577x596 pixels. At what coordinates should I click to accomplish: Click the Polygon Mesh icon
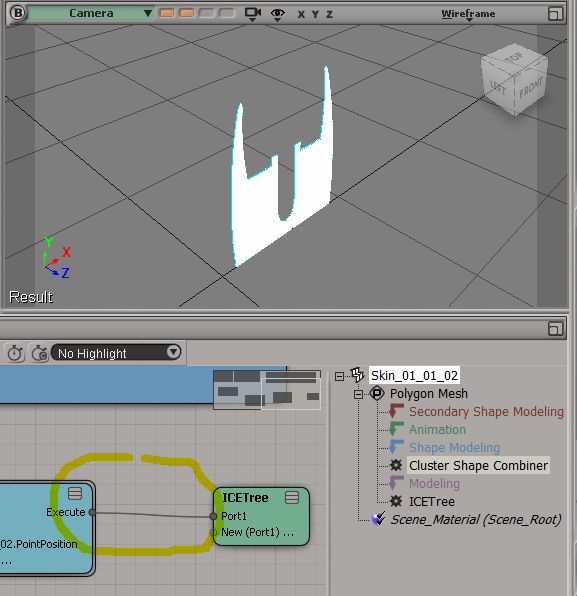click(377, 393)
